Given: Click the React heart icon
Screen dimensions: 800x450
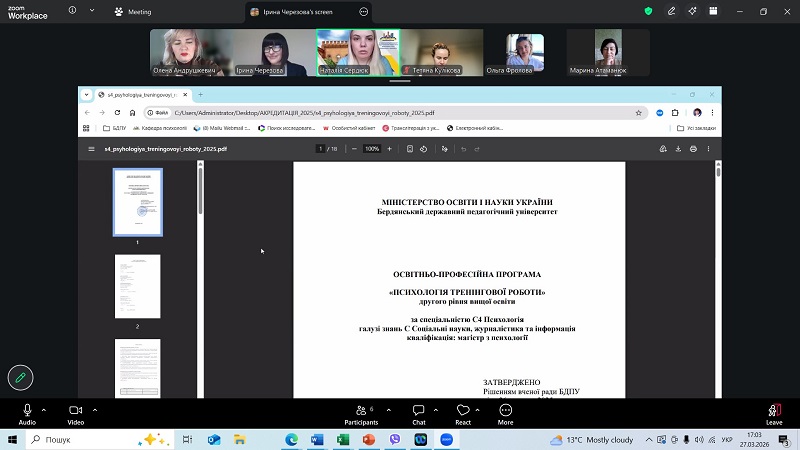Looking at the screenshot, I should pyautogui.click(x=462, y=410).
